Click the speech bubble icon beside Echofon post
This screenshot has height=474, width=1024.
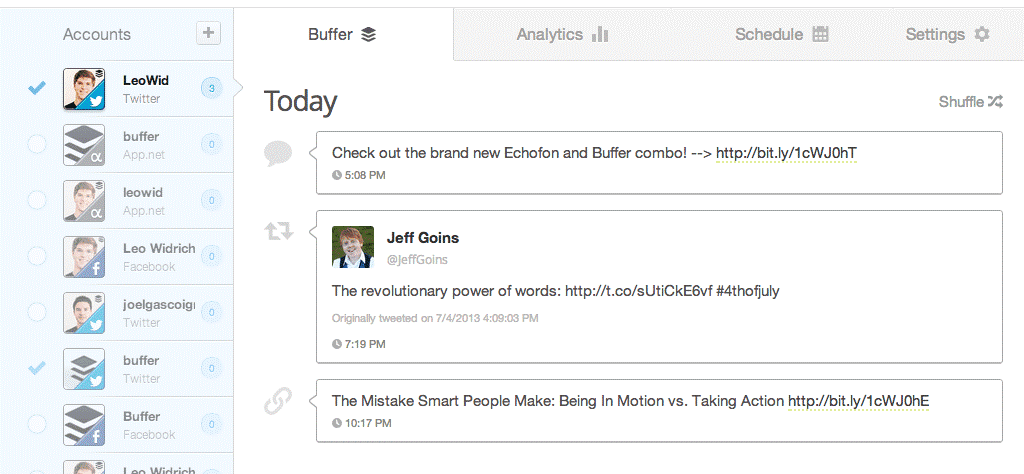click(x=278, y=153)
